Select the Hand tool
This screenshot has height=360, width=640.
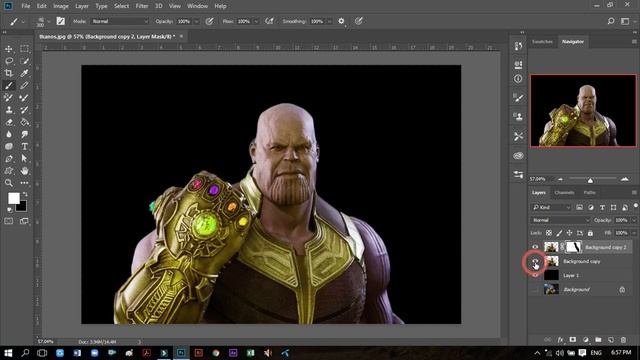(24, 171)
